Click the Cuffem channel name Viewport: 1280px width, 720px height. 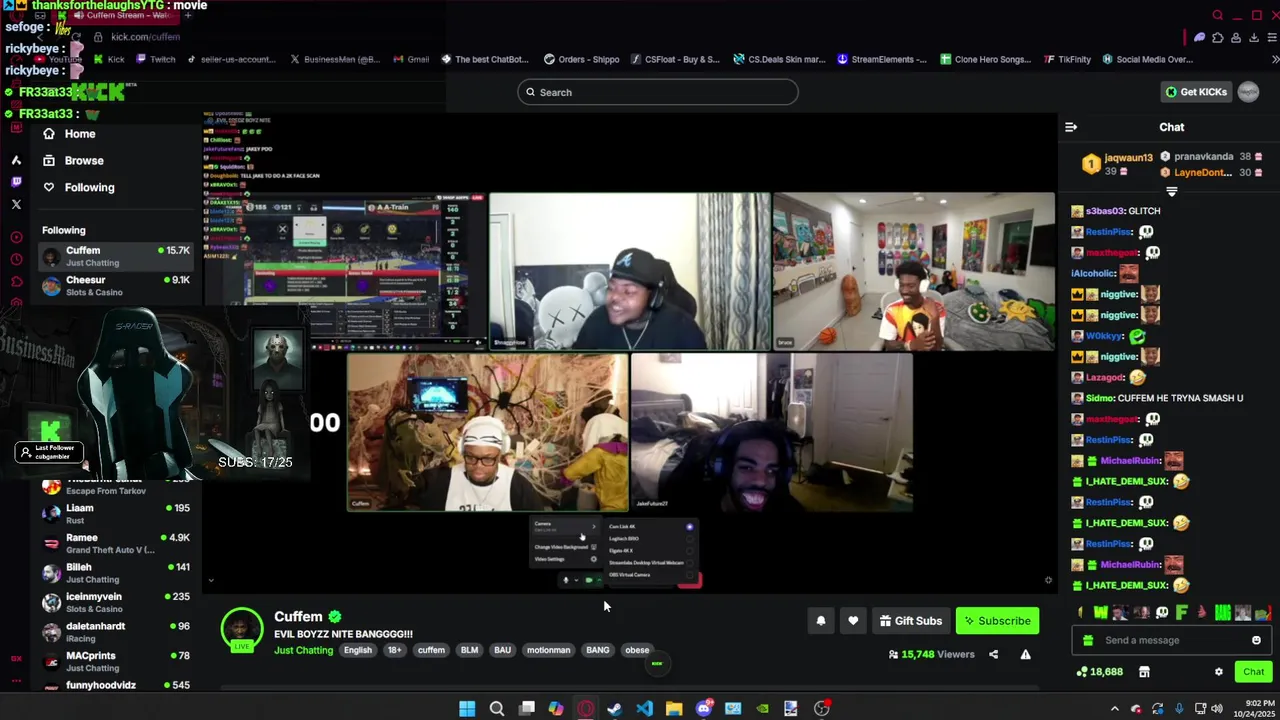coord(298,617)
